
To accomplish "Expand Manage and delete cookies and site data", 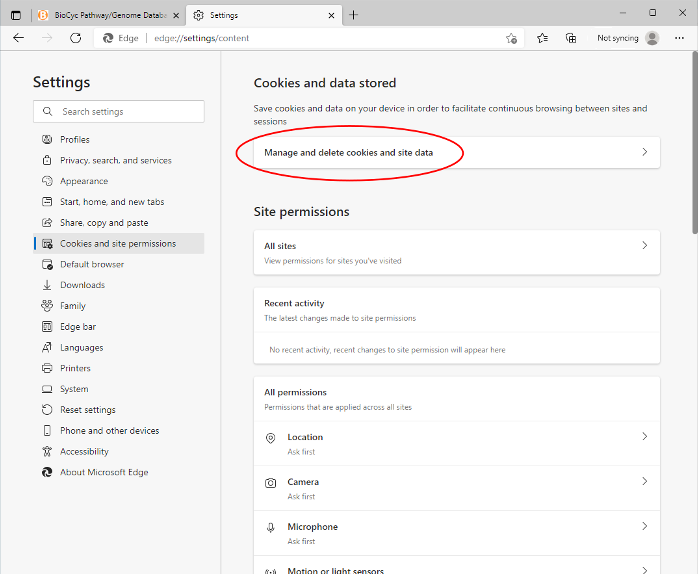I will 456,153.
